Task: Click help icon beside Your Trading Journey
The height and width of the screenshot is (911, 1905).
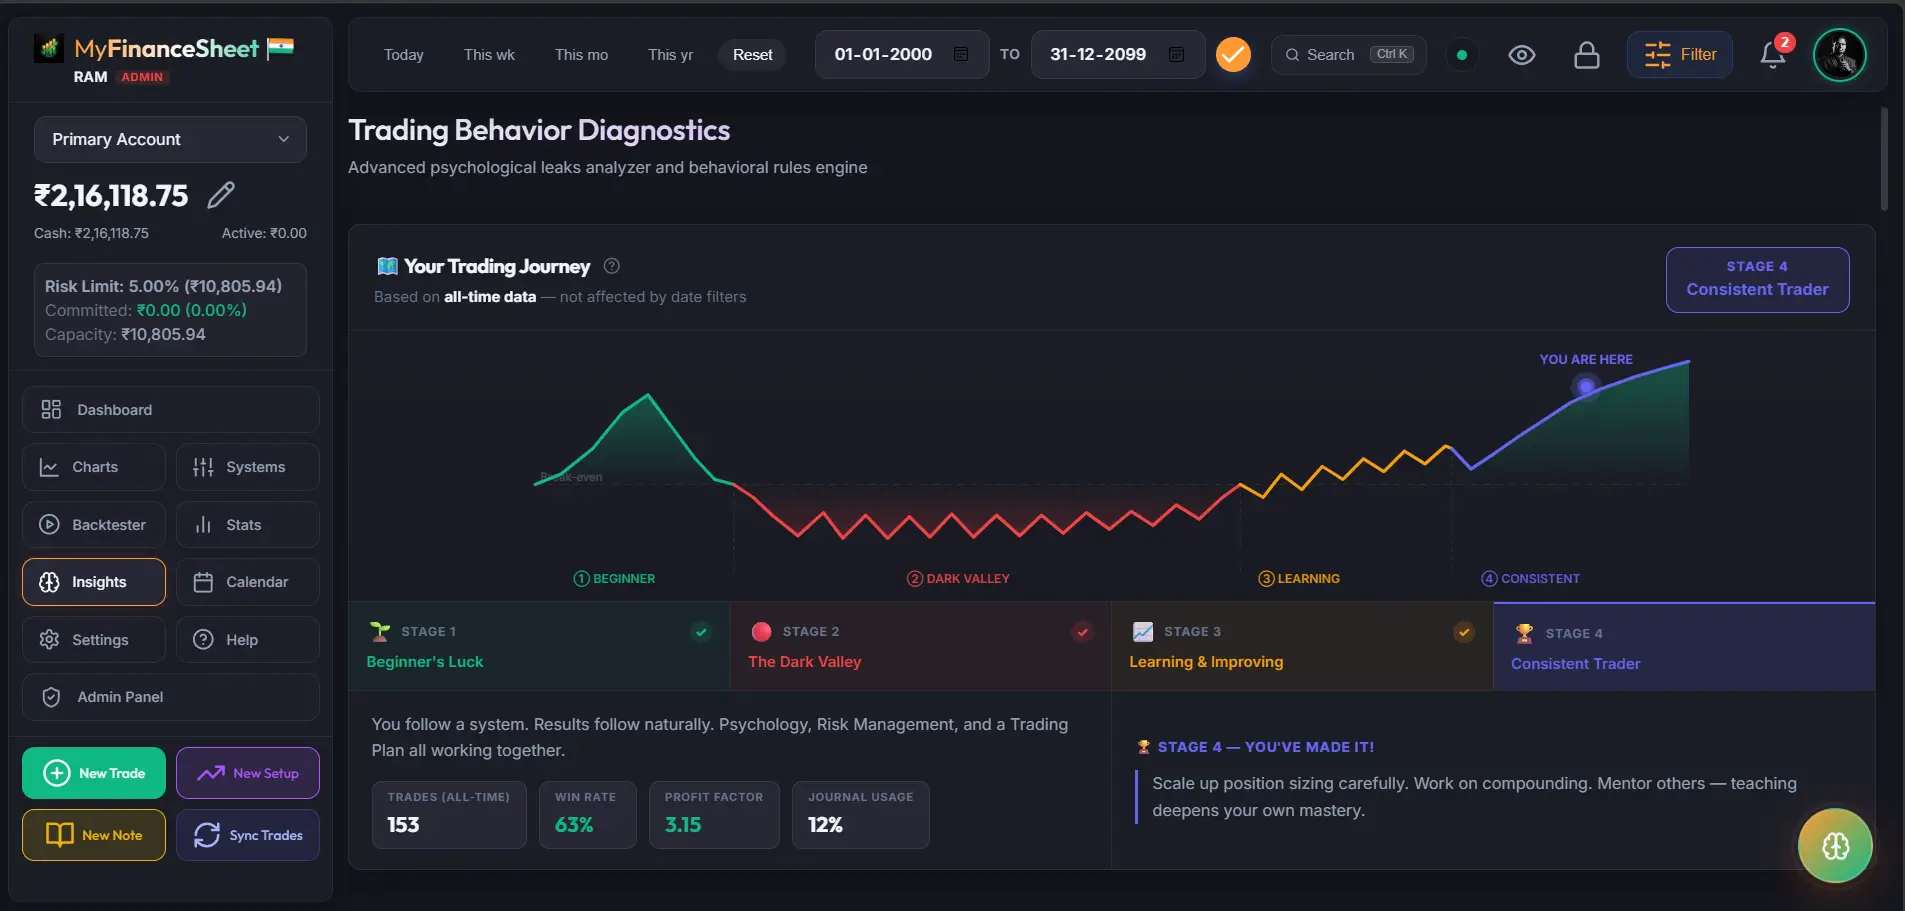Action: [612, 266]
